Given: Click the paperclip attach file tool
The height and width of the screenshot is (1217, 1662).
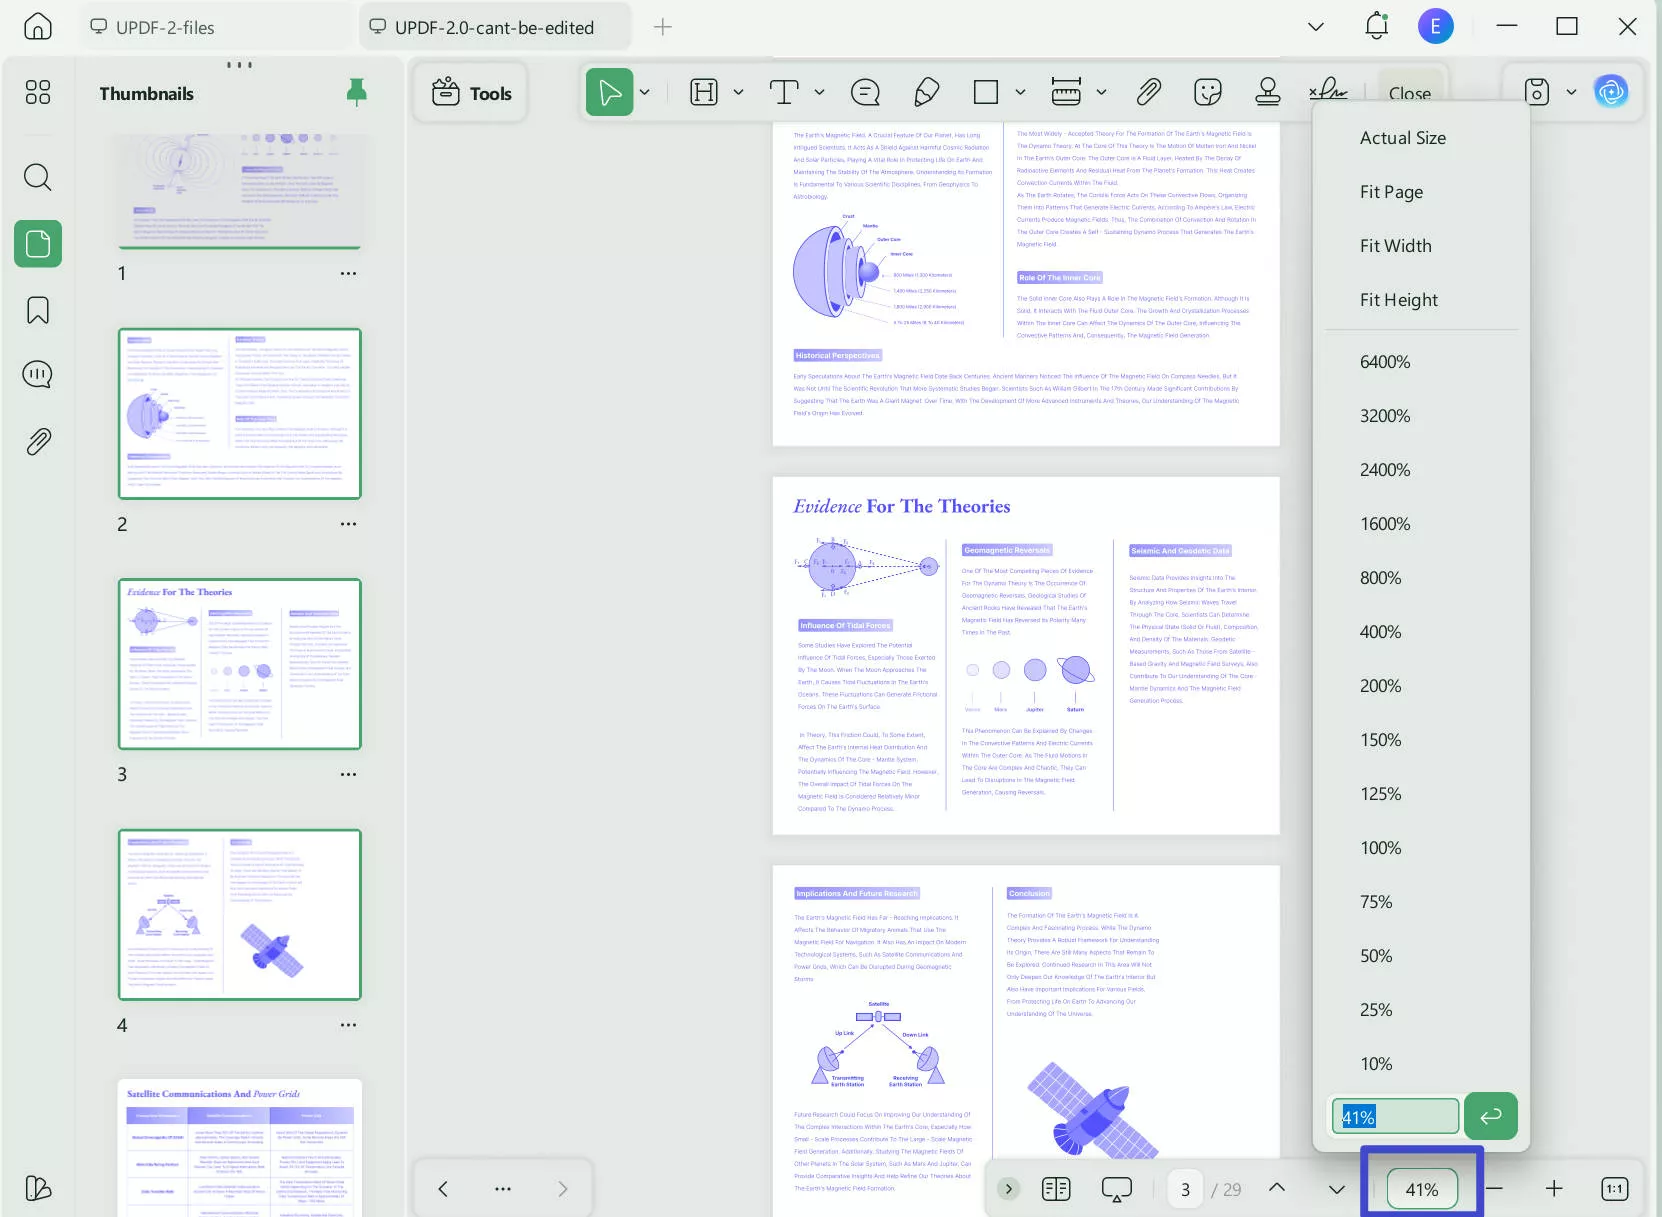Looking at the screenshot, I should click(1149, 93).
